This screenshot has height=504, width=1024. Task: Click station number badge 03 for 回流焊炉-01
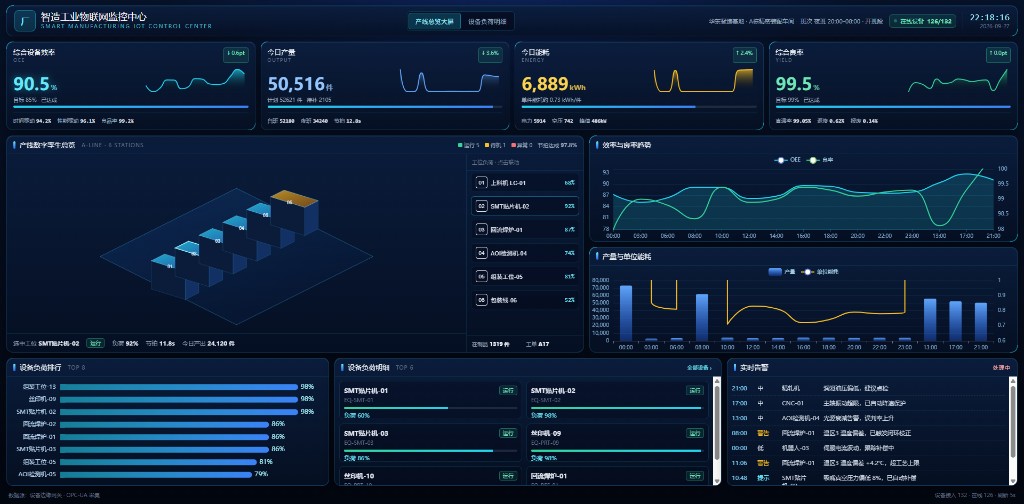coord(481,230)
